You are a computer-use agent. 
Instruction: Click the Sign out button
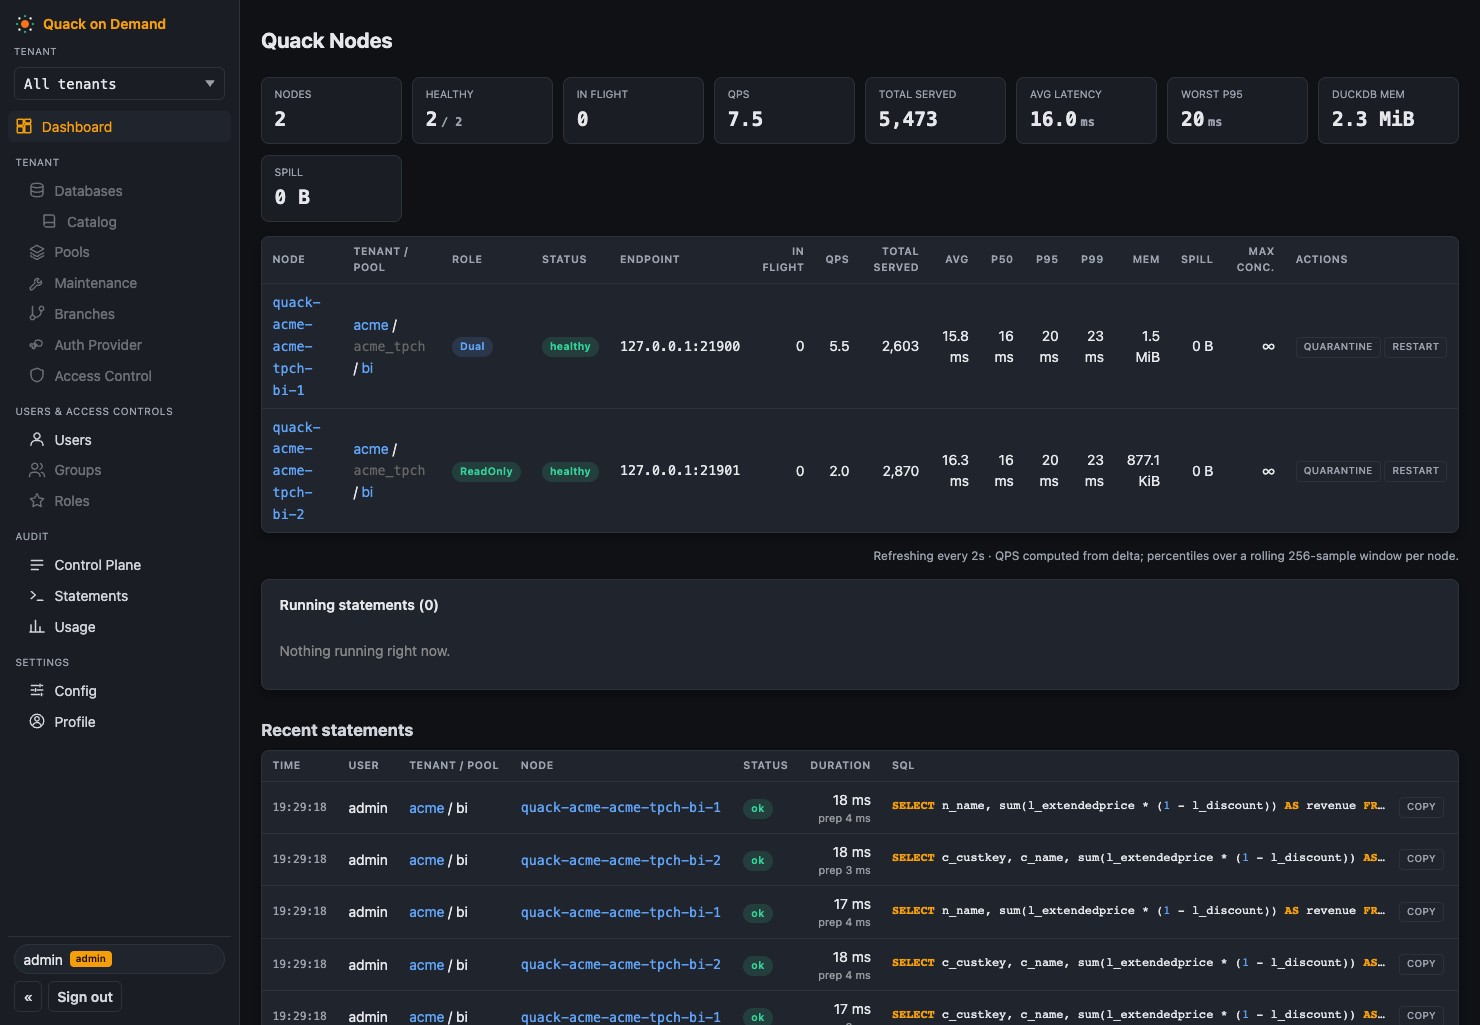(x=85, y=997)
